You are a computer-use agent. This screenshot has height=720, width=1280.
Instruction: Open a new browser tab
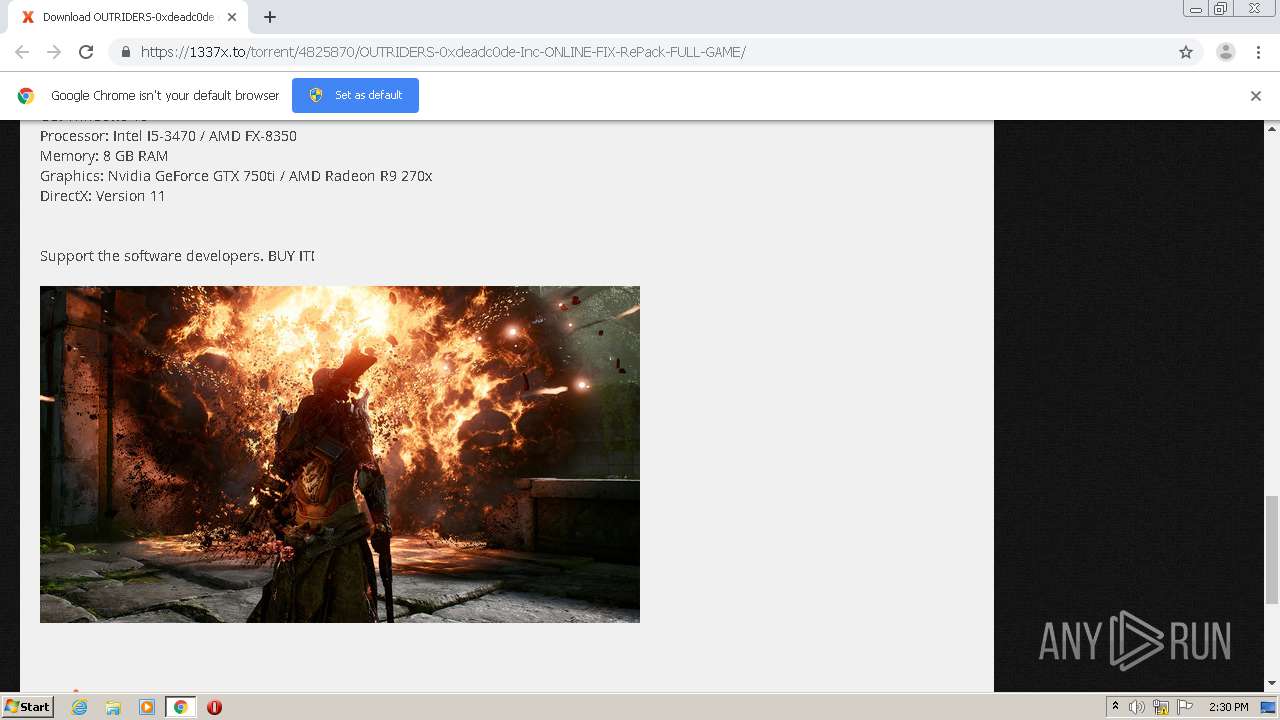(270, 17)
